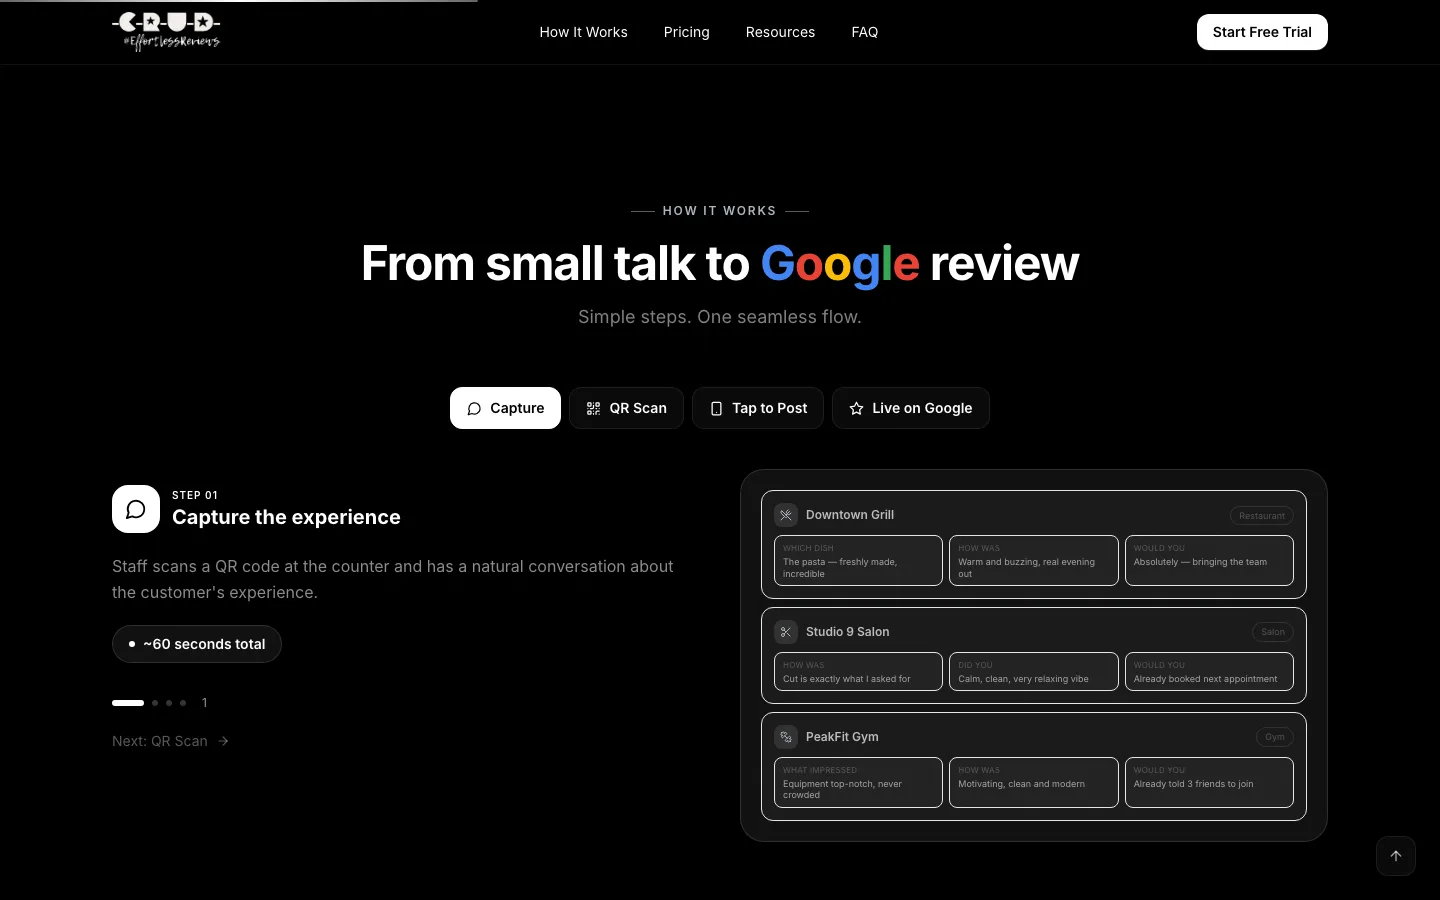Click 'Absolutely — bringing the team' answer box
The height and width of the screenshot is (900, 1440).
tap(1209, 561)
